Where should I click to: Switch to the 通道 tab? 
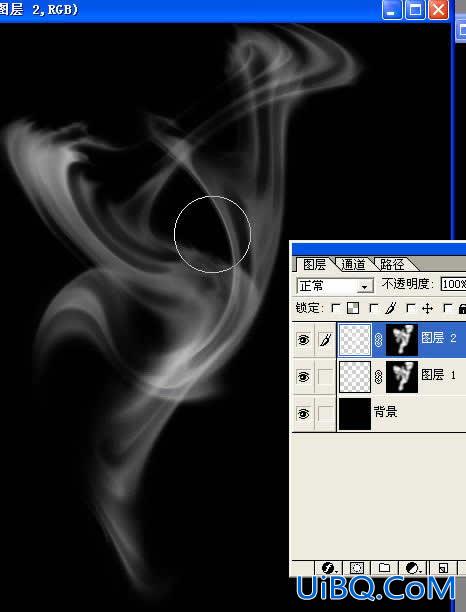tap(354, 264)
